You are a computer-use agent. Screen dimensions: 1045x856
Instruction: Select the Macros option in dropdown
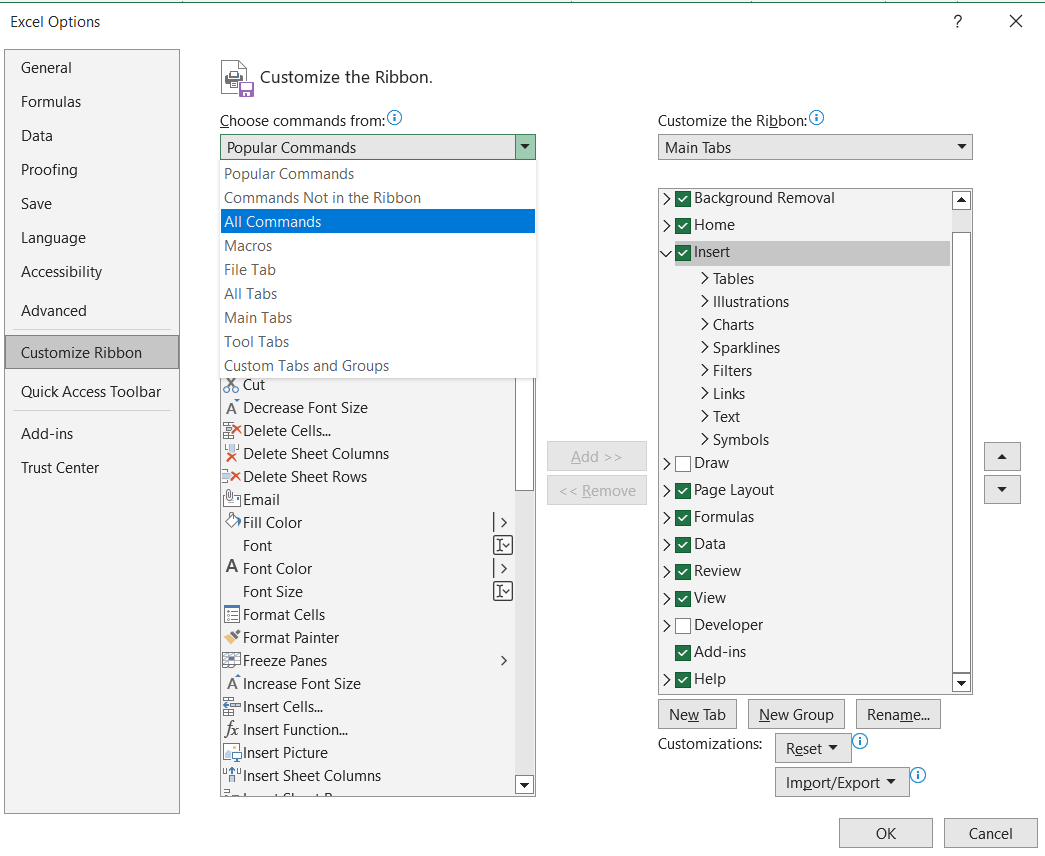click(x=378, y=245)
